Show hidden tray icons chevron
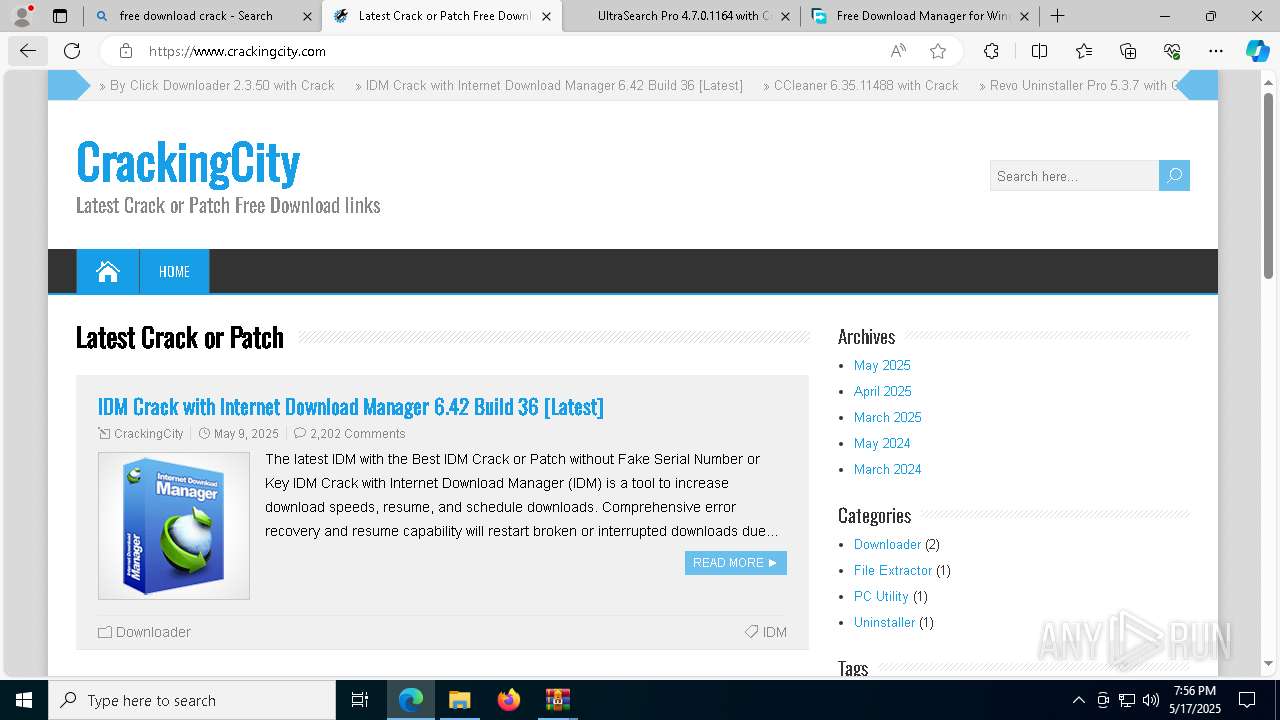 (1078, 700)
